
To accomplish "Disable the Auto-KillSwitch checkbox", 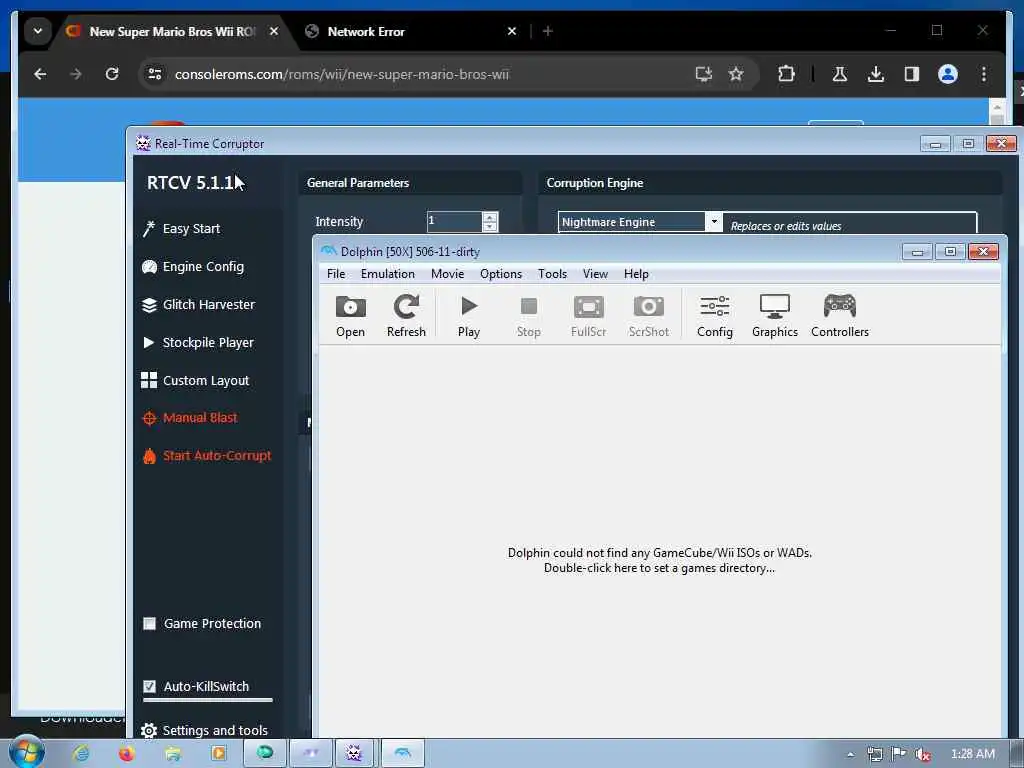I will [150, 686].
